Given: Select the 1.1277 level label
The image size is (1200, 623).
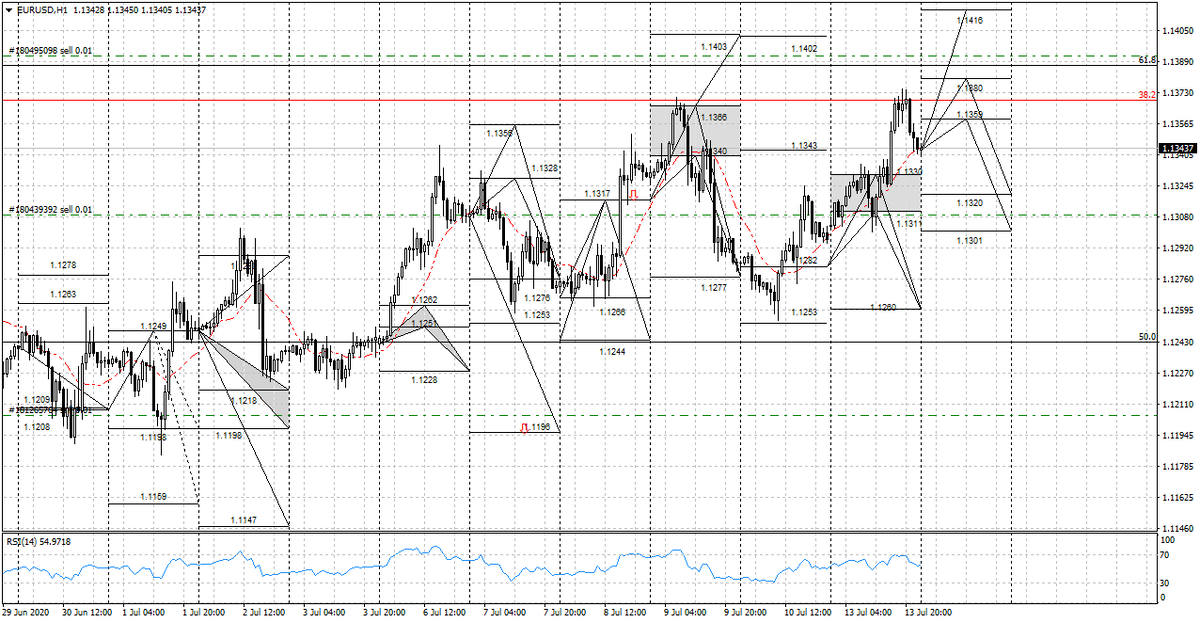Looking at the screenshot, I should click(713, 287).
